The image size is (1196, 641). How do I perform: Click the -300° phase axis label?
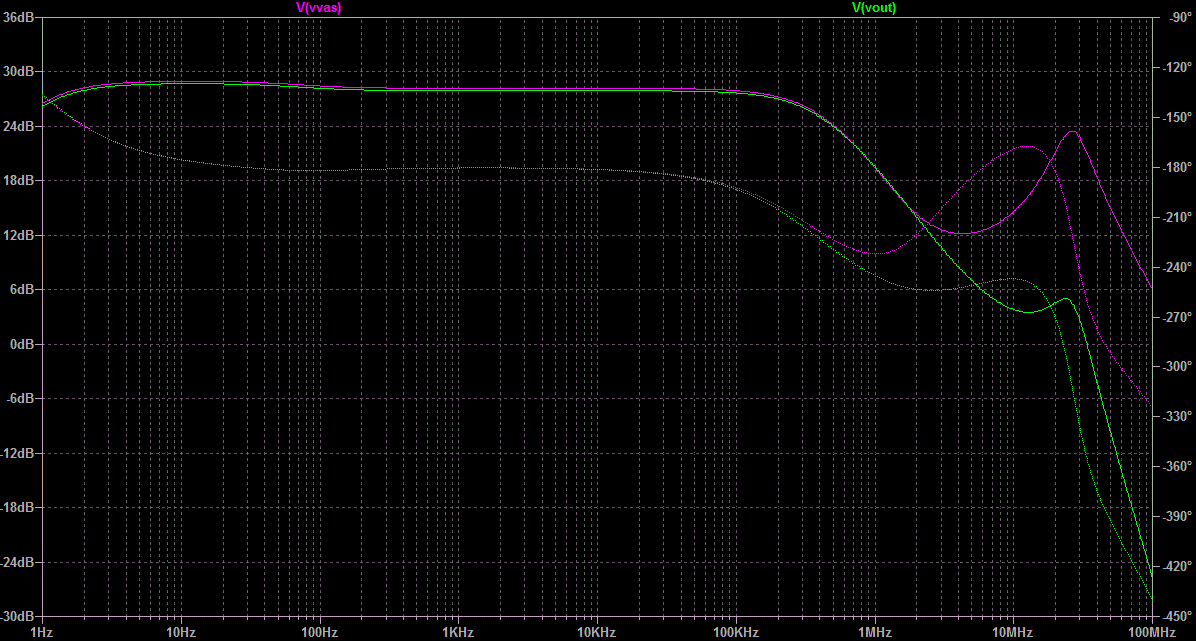(1175, 366)
